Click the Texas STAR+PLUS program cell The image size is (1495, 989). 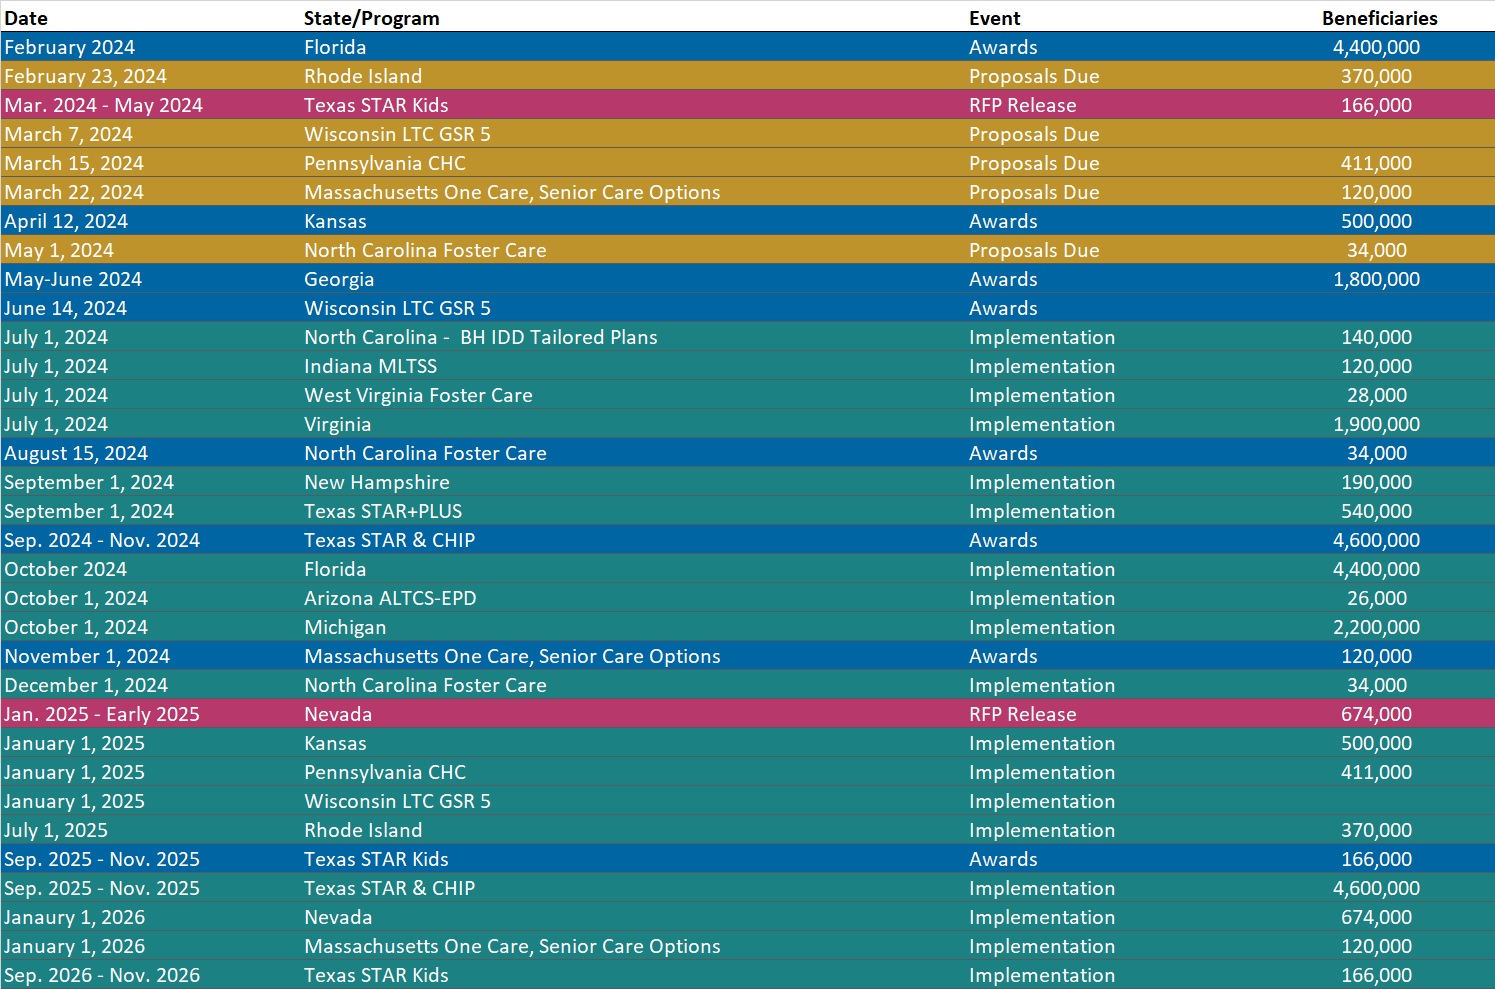click(x=383, y=511)
